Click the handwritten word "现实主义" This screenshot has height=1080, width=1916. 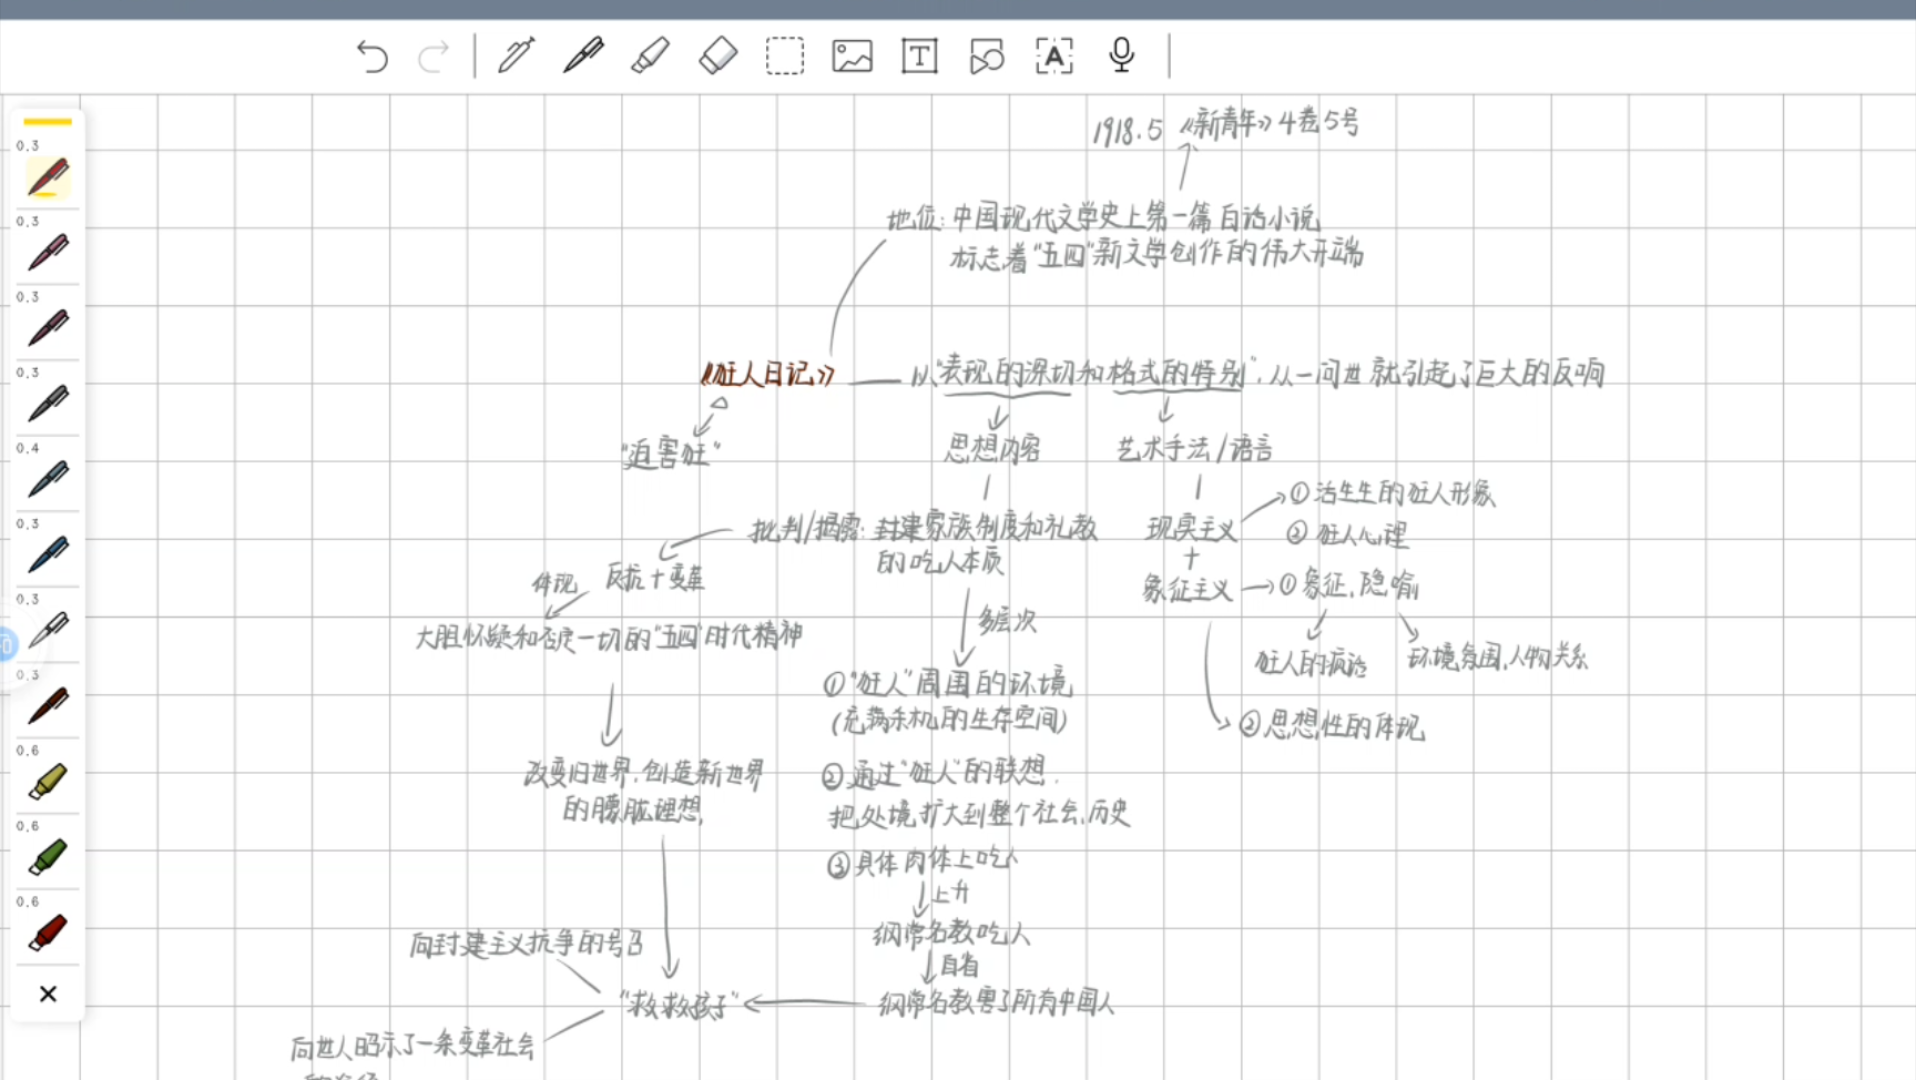(1191, 528)
